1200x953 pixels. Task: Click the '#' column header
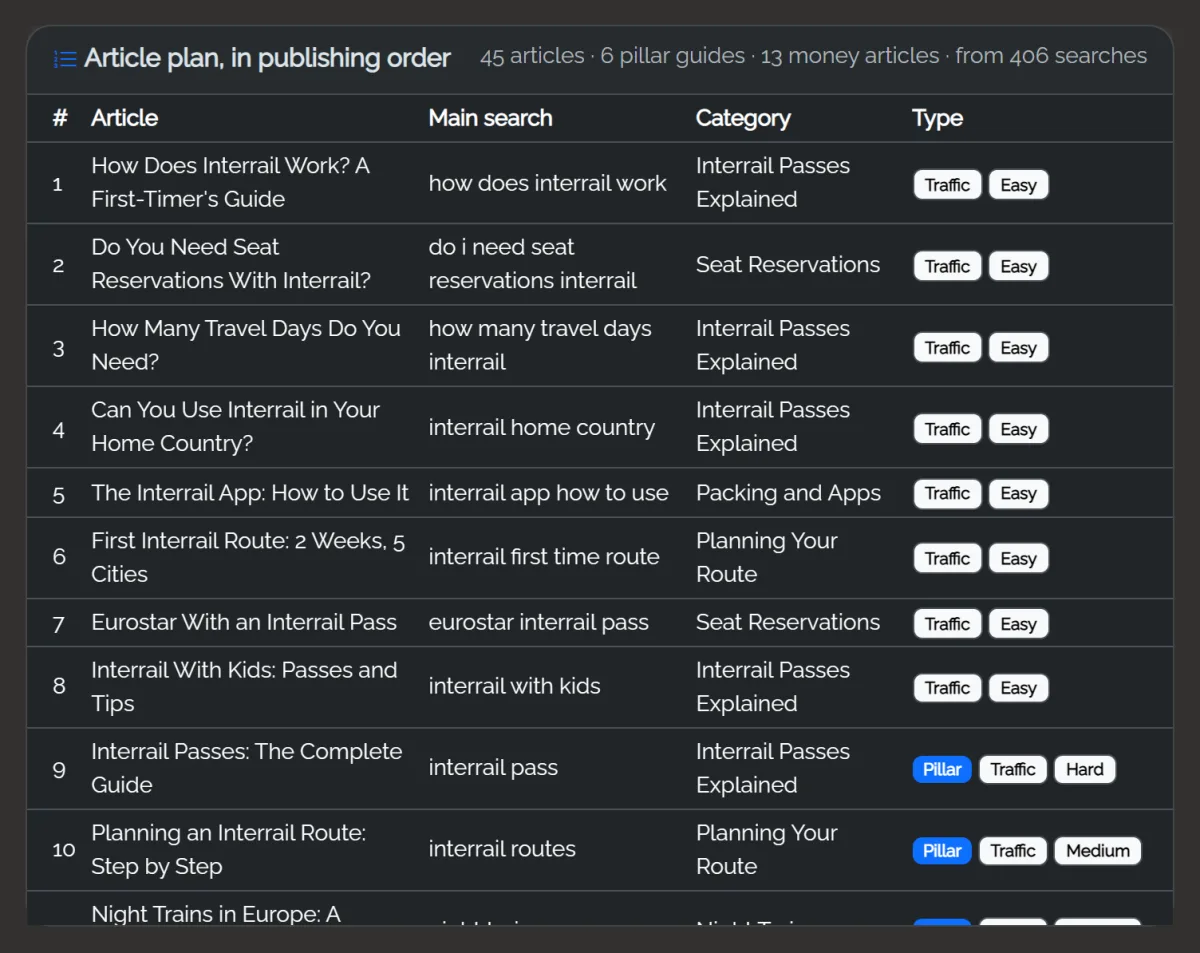60,118
